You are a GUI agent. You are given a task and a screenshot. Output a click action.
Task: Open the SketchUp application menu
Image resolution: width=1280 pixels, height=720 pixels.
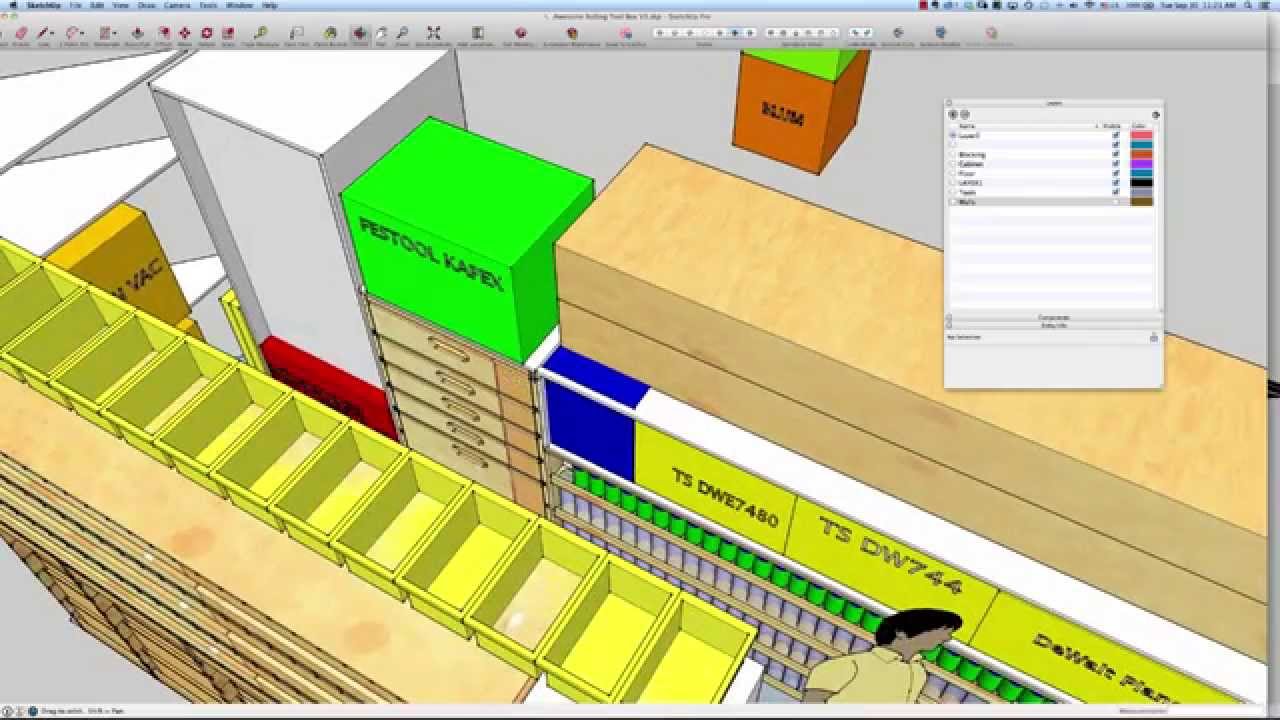[43, 5]
